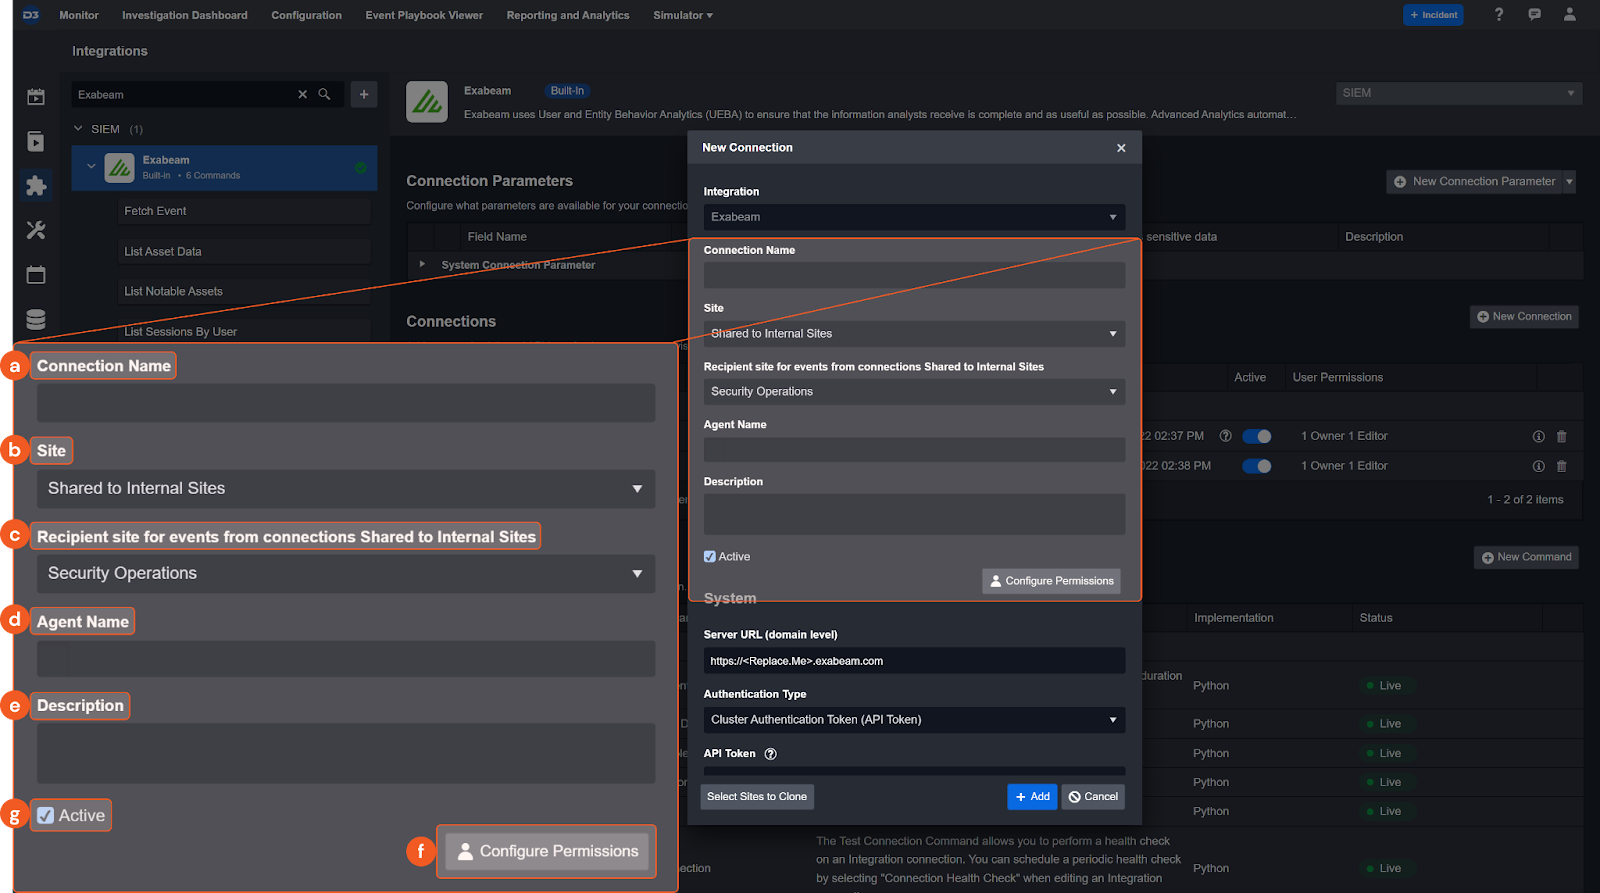
Task: Click the Add button in the dialog
Action: (1032, 797)
